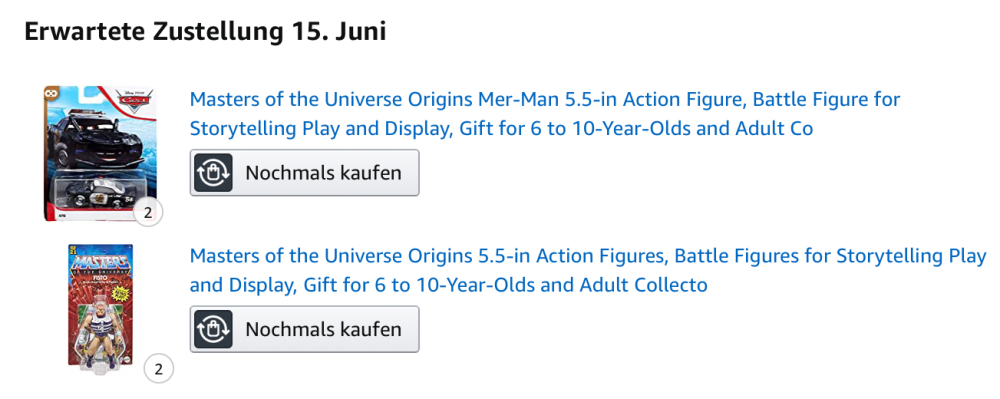
Task: Click quantity badge 2 on the Cars toy image
Action: pos(148,212)
